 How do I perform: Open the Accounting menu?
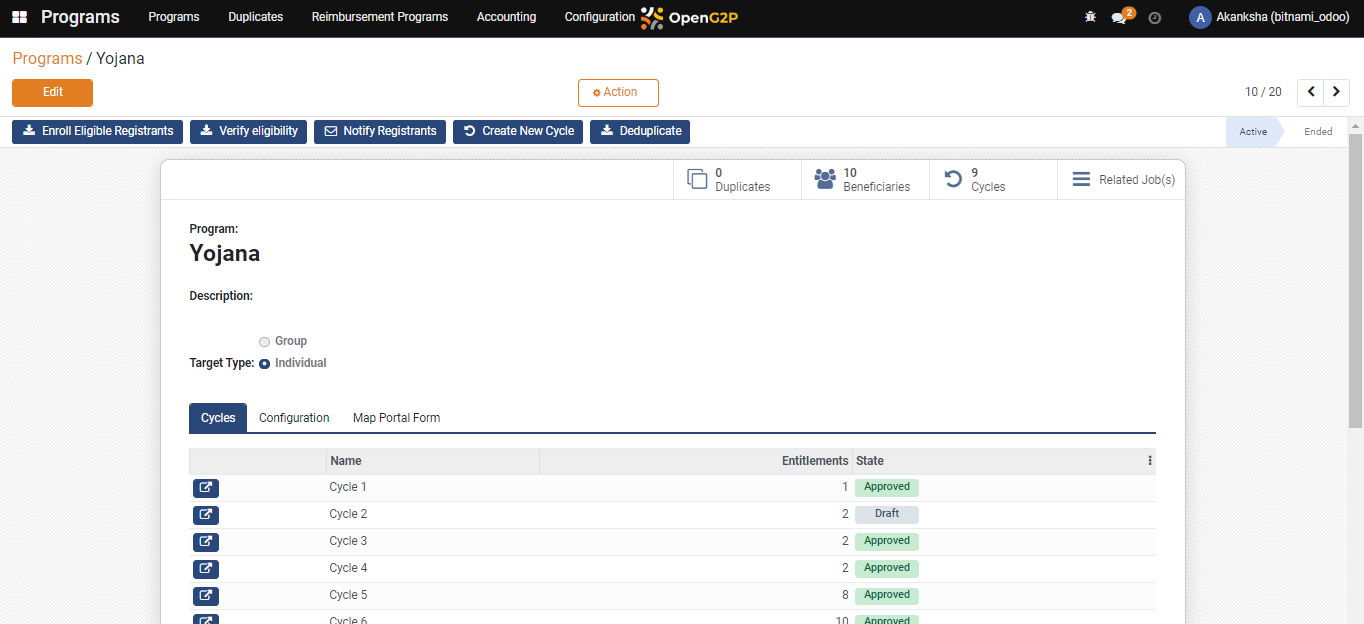[506, 17]
